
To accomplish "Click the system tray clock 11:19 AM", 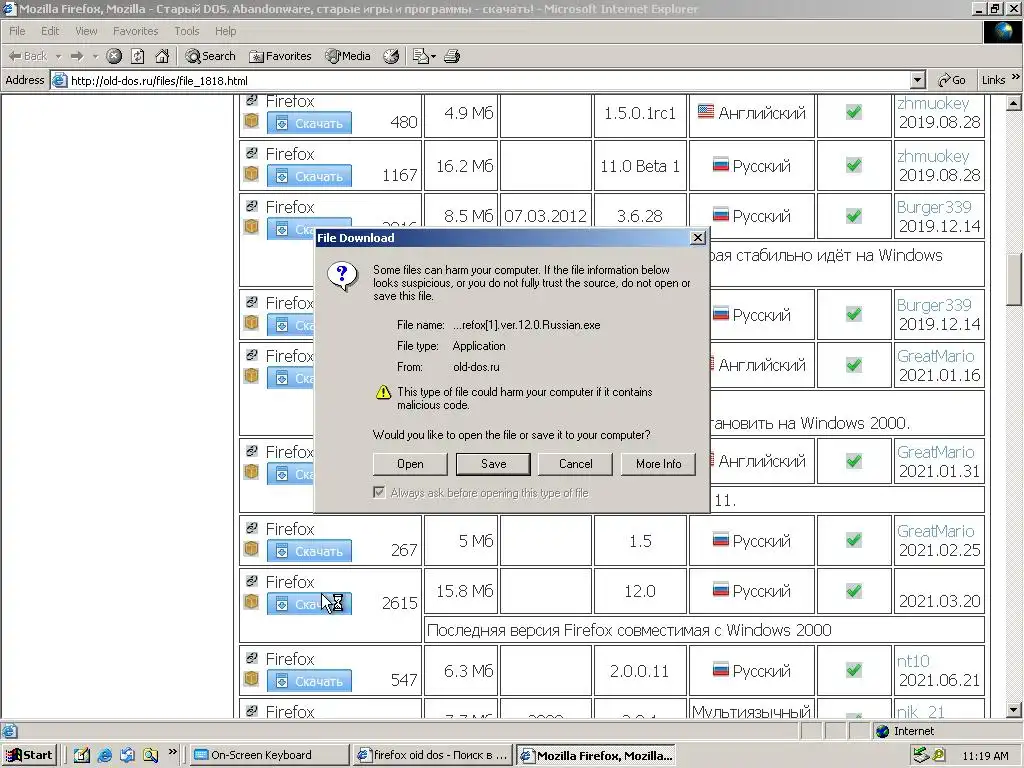I will (x=985, y=756).
